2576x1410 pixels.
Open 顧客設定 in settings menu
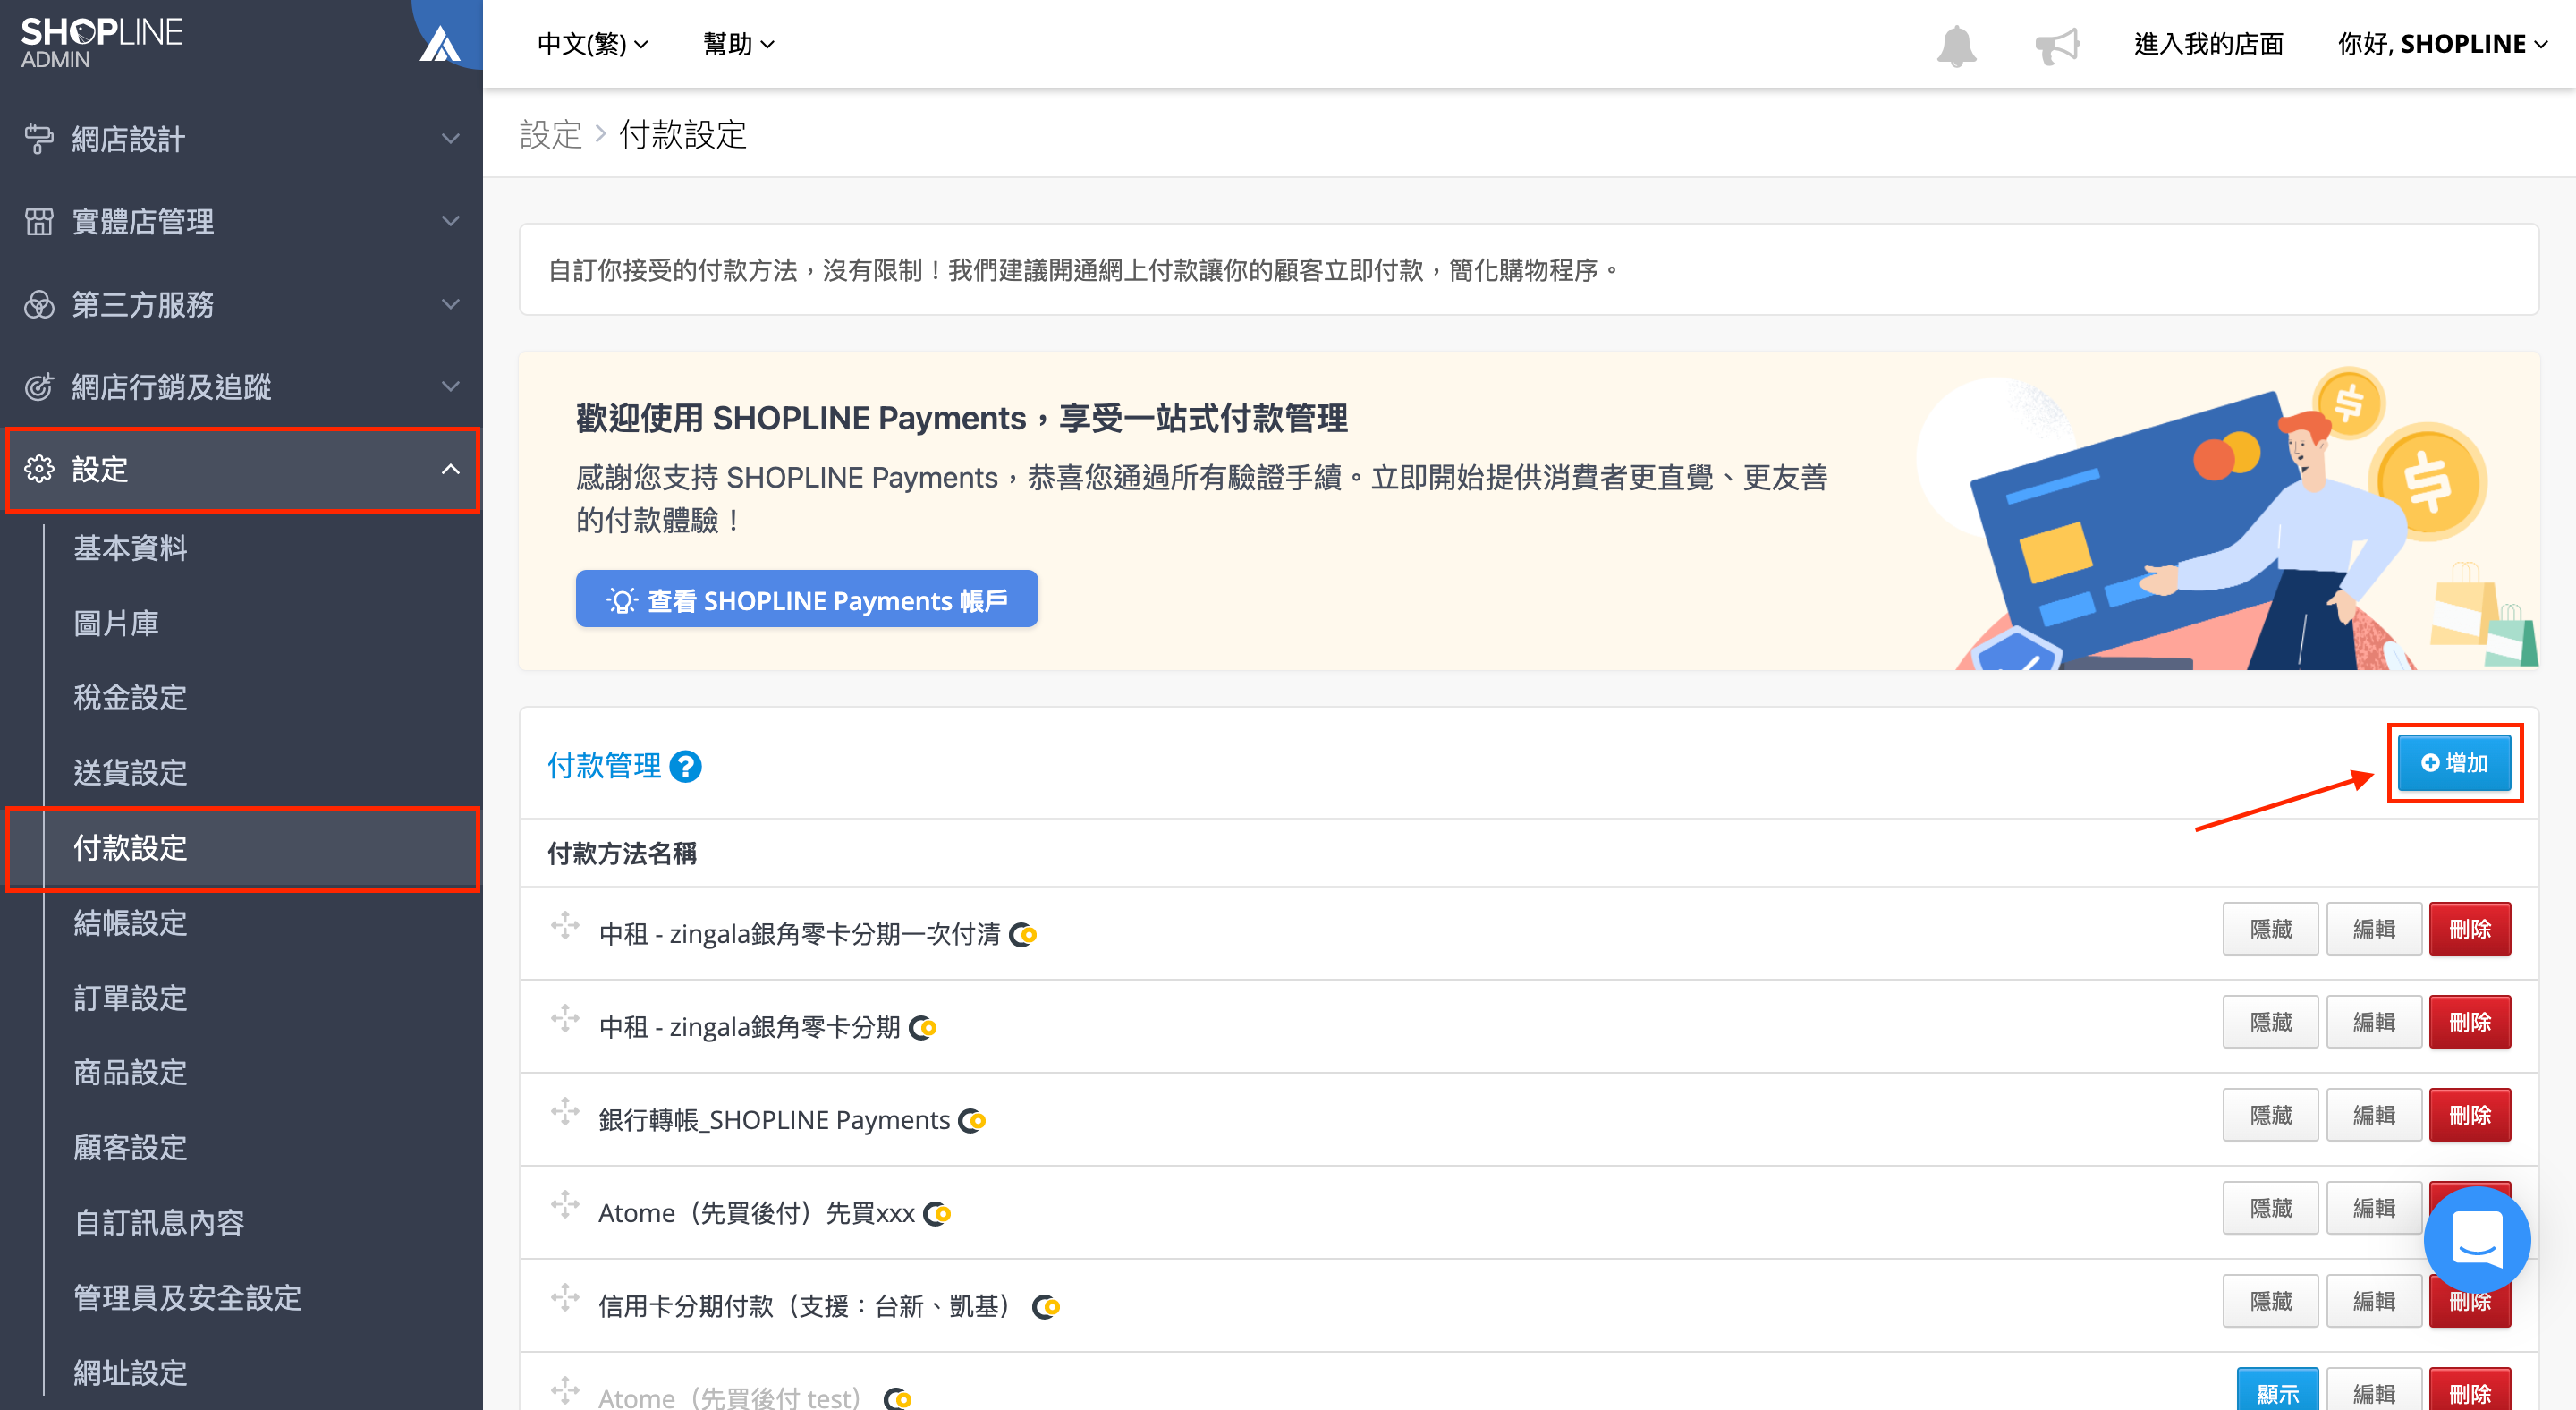(x=131, y=1148)
